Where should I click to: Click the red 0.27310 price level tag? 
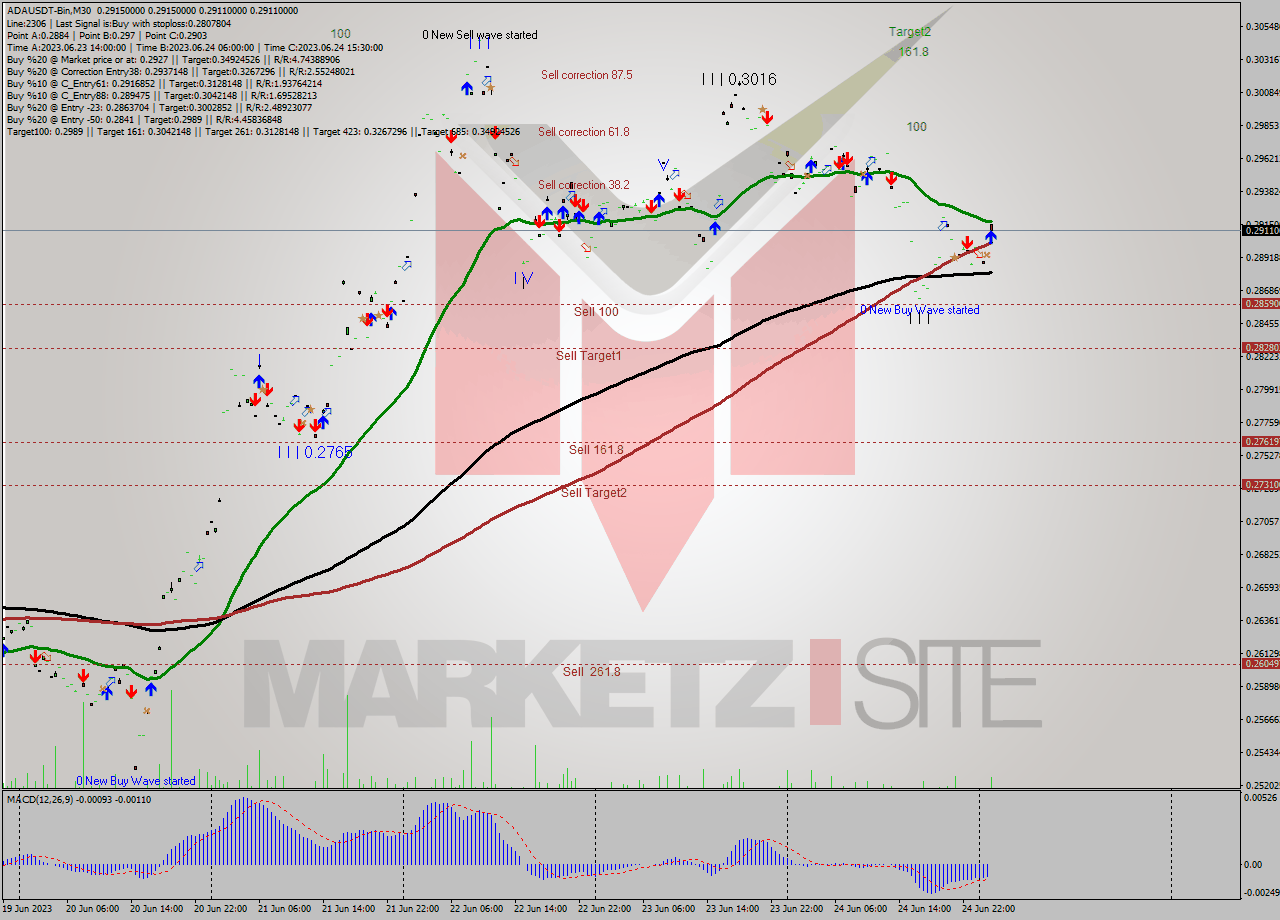coord(1260,485)
